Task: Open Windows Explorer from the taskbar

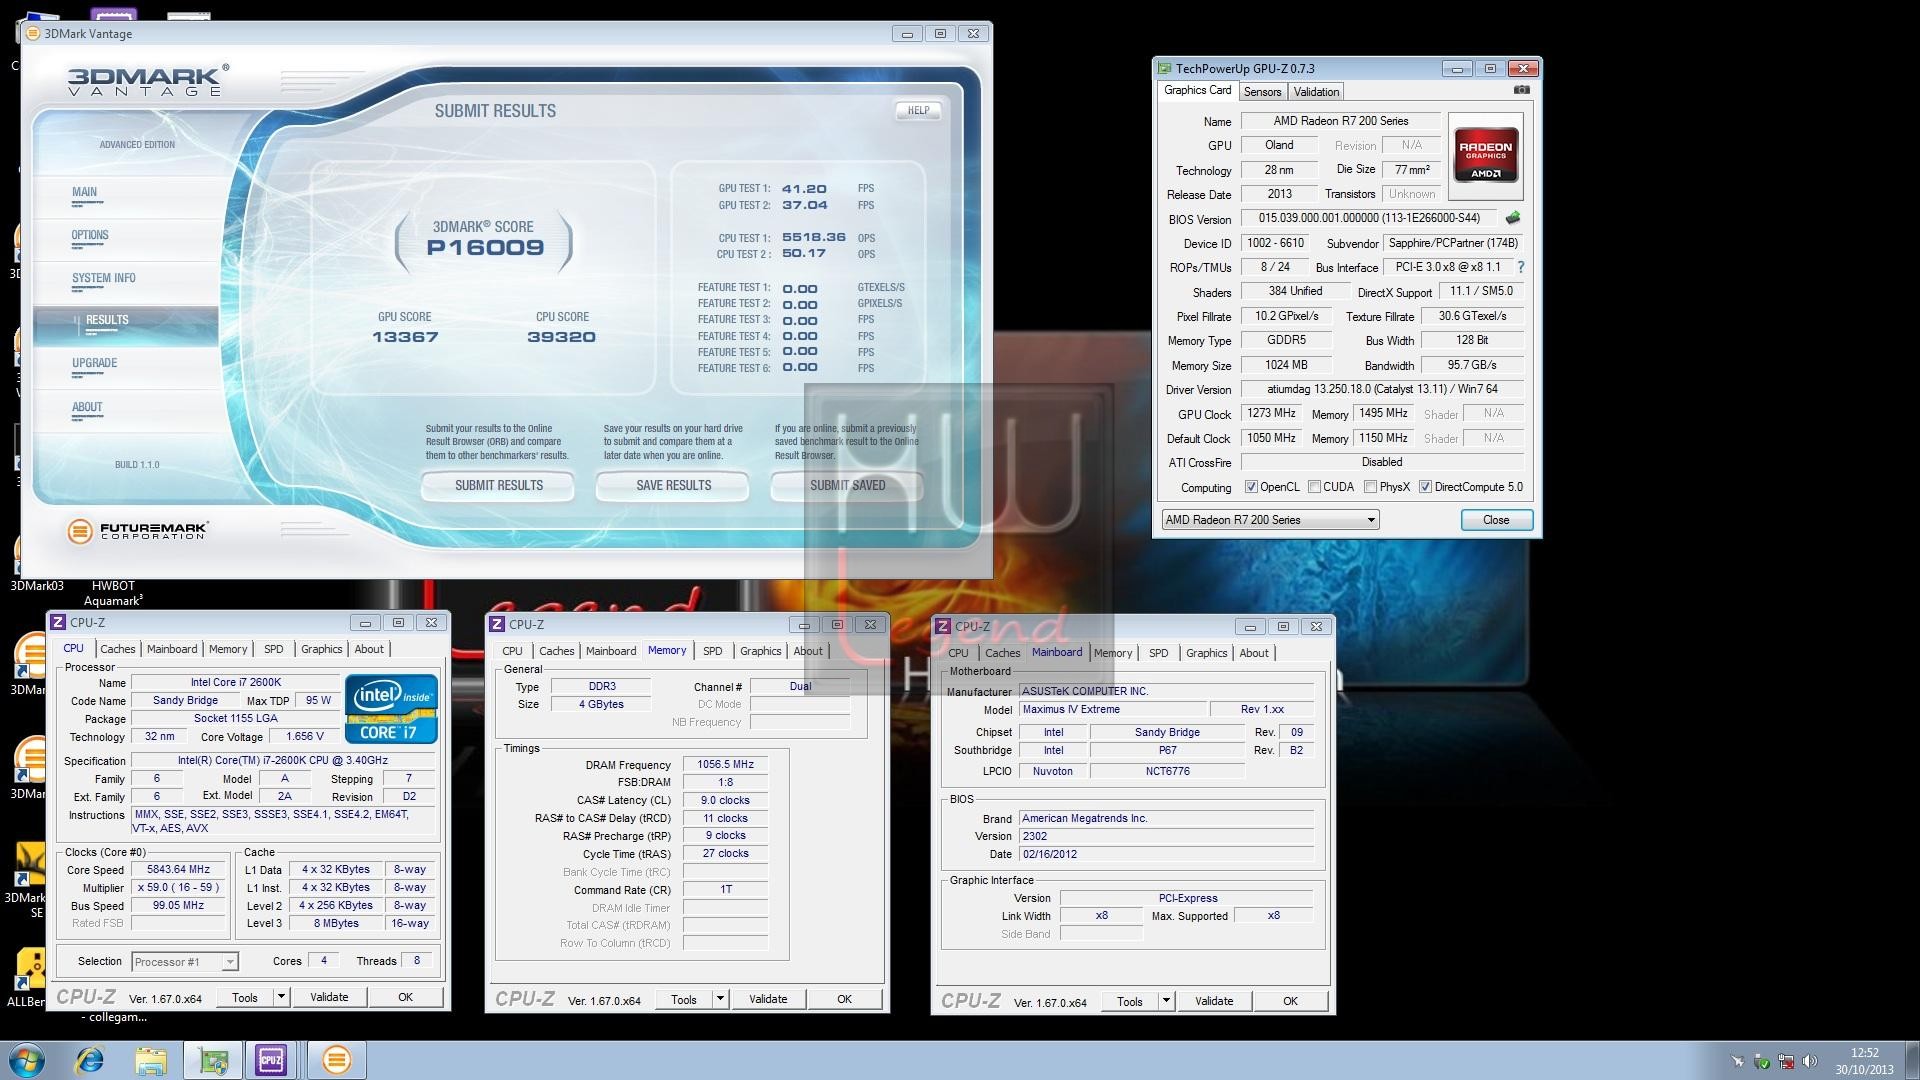Action: pyautogui.click(x=151, y=1060)
